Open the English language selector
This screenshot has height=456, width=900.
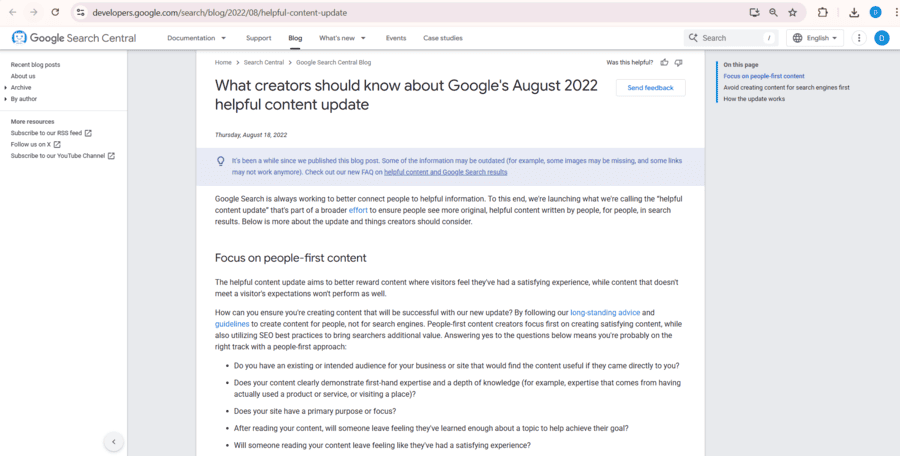pos(814,38)
